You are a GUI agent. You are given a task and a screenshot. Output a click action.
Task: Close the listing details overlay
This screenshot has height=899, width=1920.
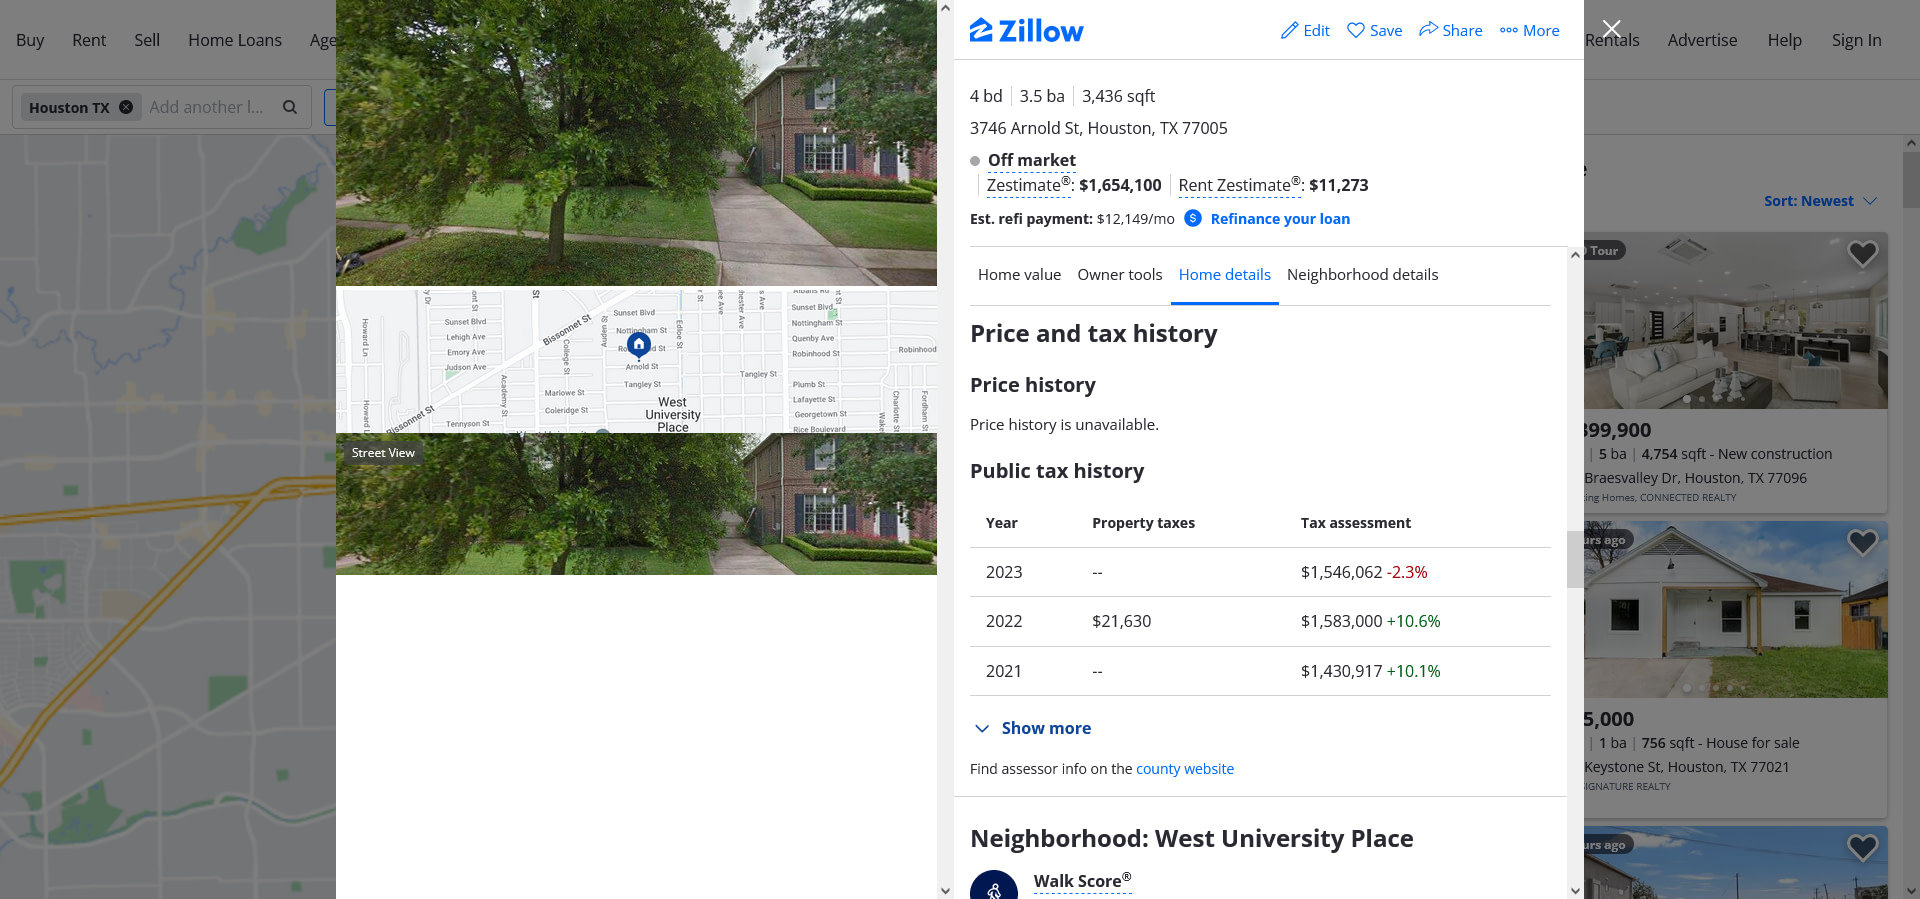1611,29
